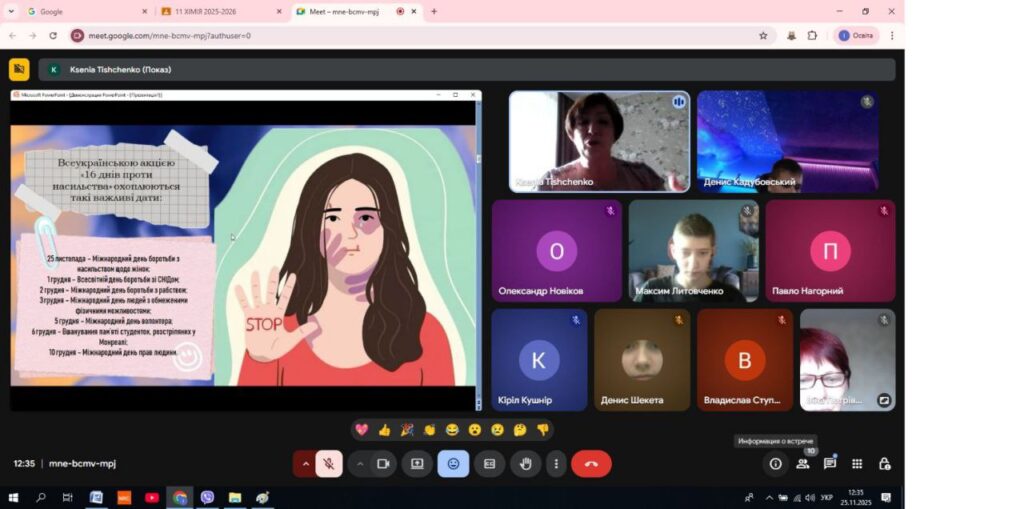Raise your hand in the meeting
The image size is (1024, 509).
525,464
